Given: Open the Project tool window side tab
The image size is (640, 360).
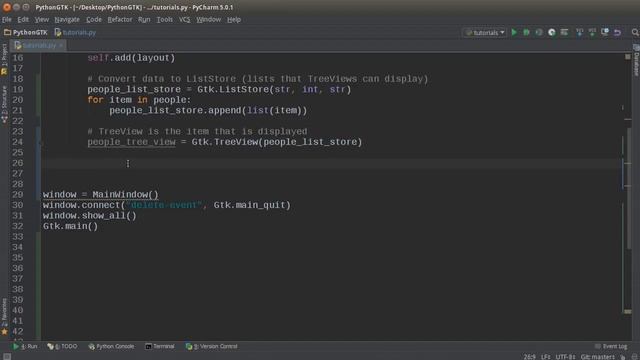Looking at the screenshot, I should click(4, 59).
